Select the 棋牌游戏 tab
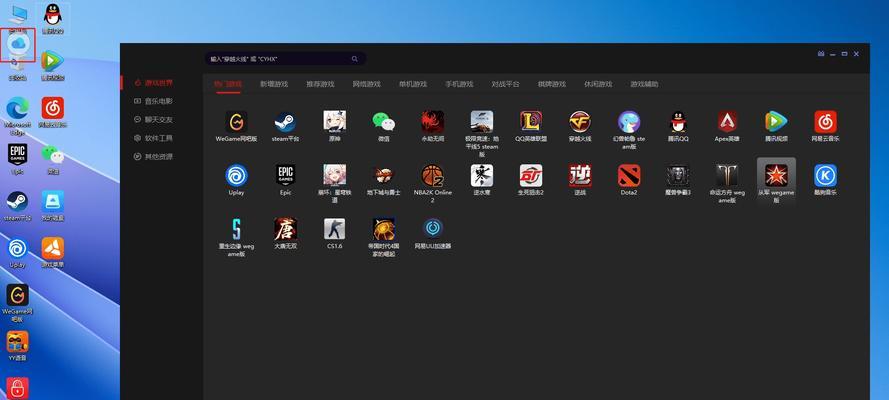Image resolution: width=889 pixels, height=400 pixels. 552,84
